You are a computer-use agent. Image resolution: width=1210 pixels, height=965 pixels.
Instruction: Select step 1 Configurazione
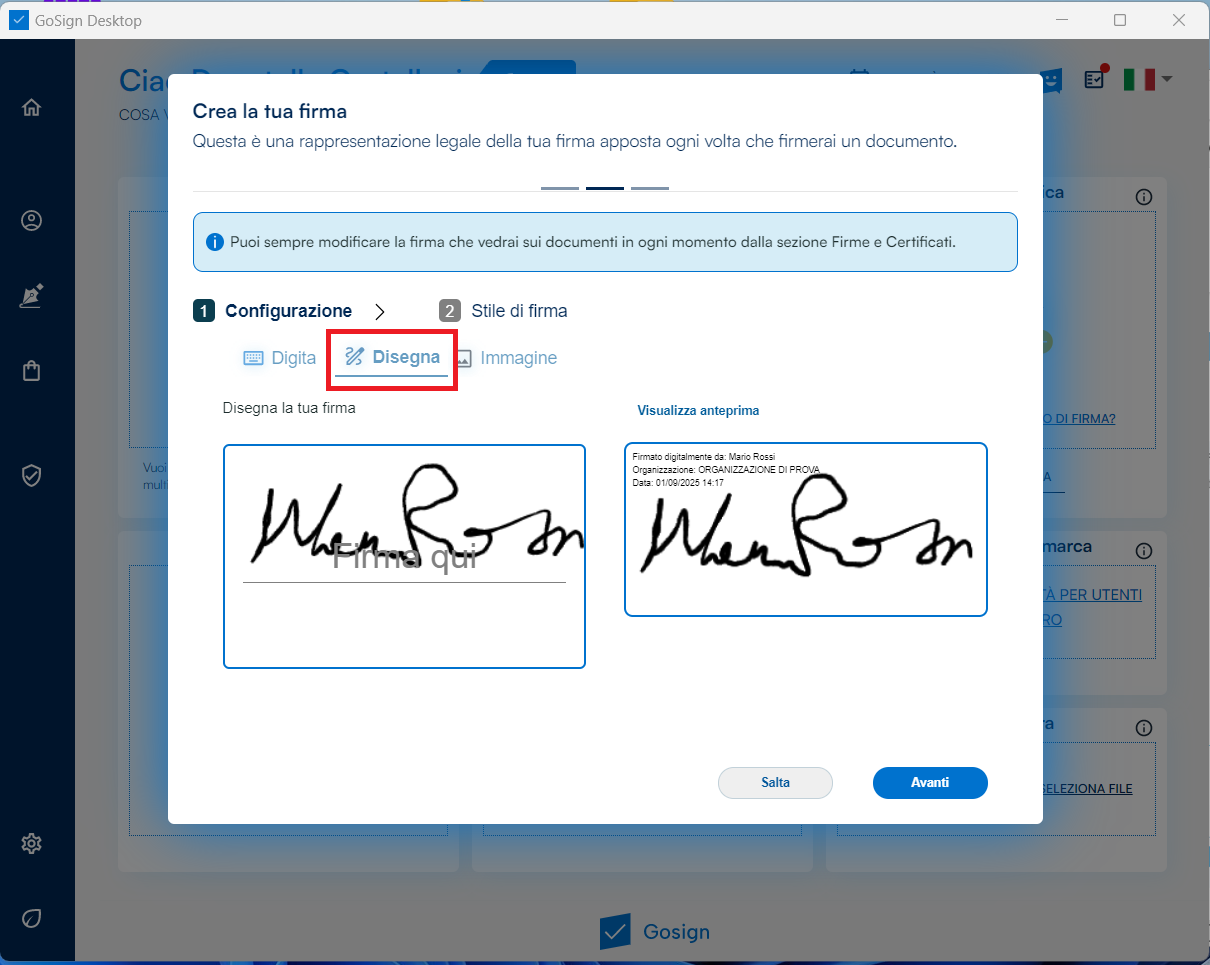[x=272, y=311]
